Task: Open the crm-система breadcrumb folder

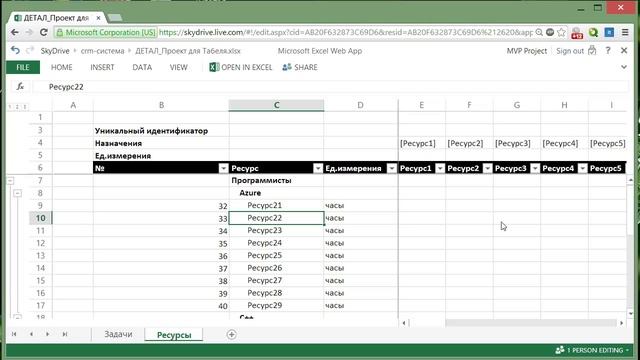Action: coord(102,51)
